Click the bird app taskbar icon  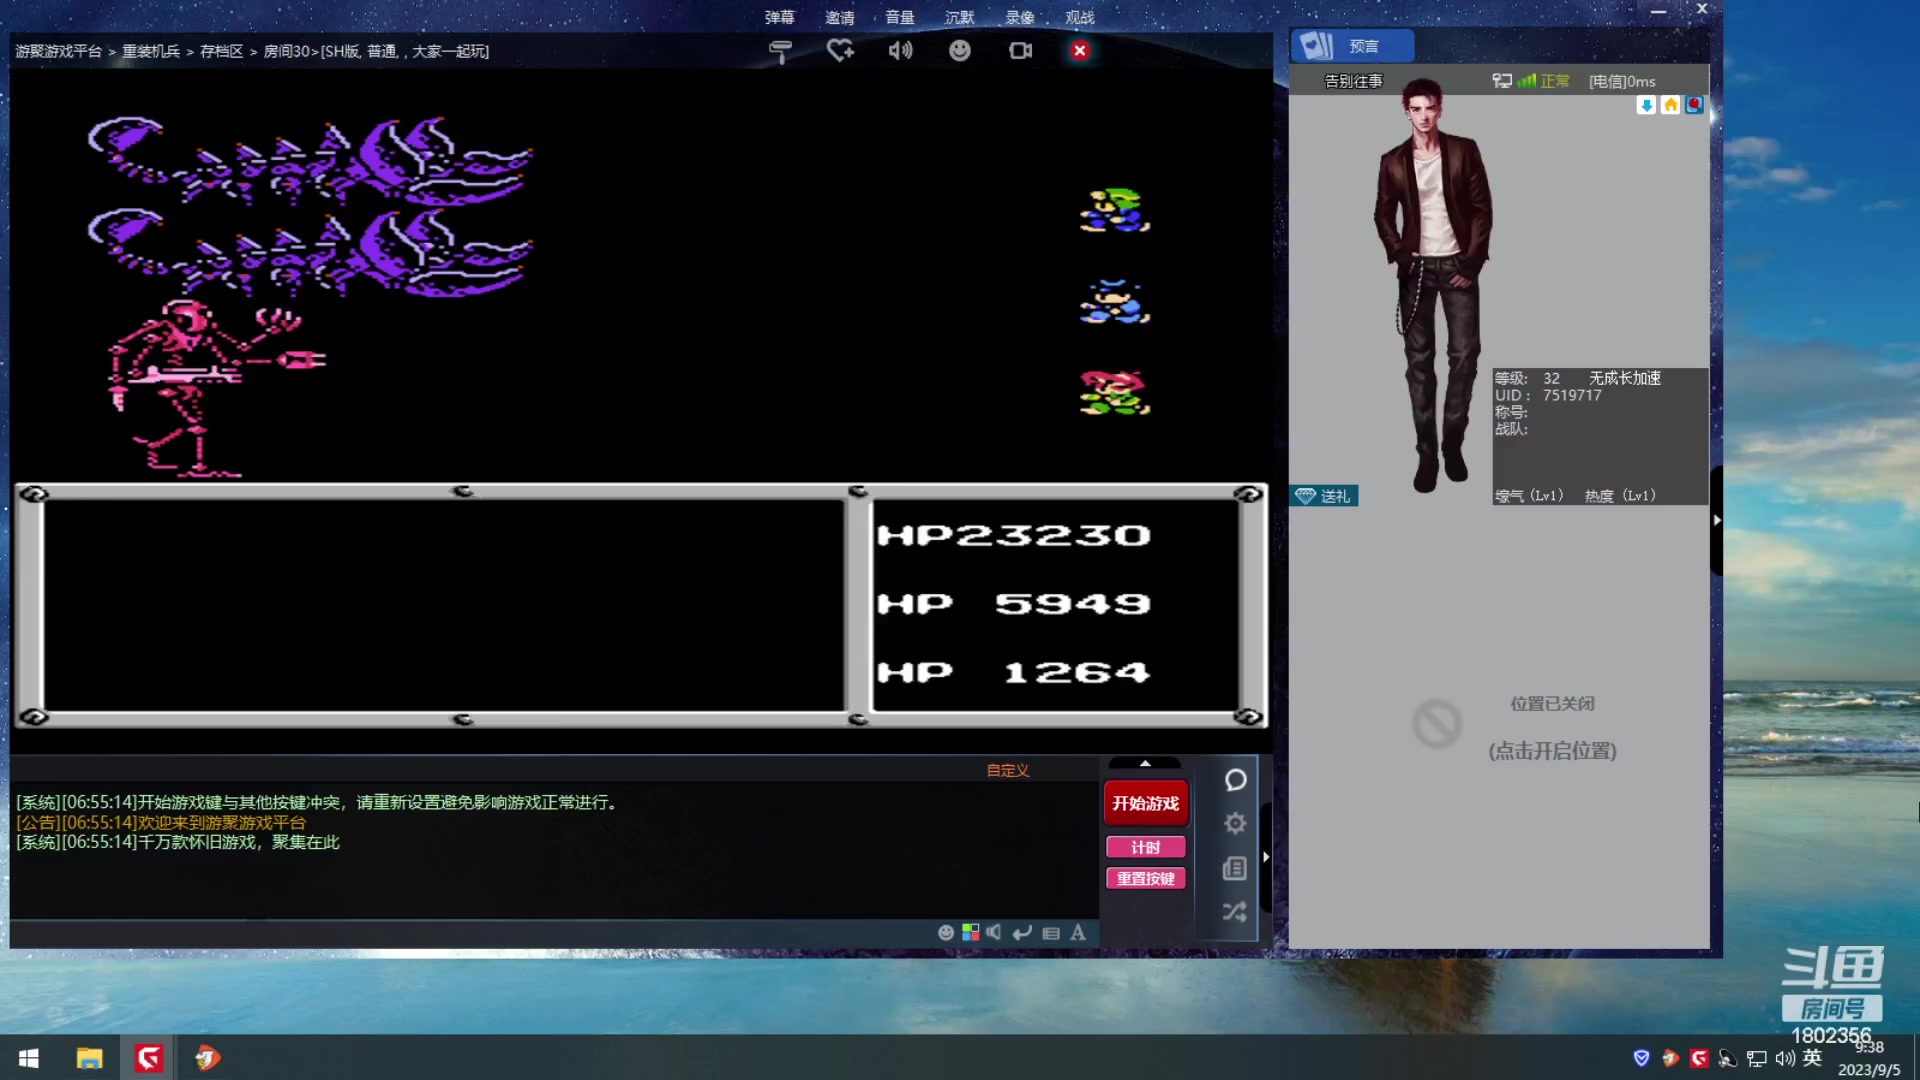click(207, 1058)
